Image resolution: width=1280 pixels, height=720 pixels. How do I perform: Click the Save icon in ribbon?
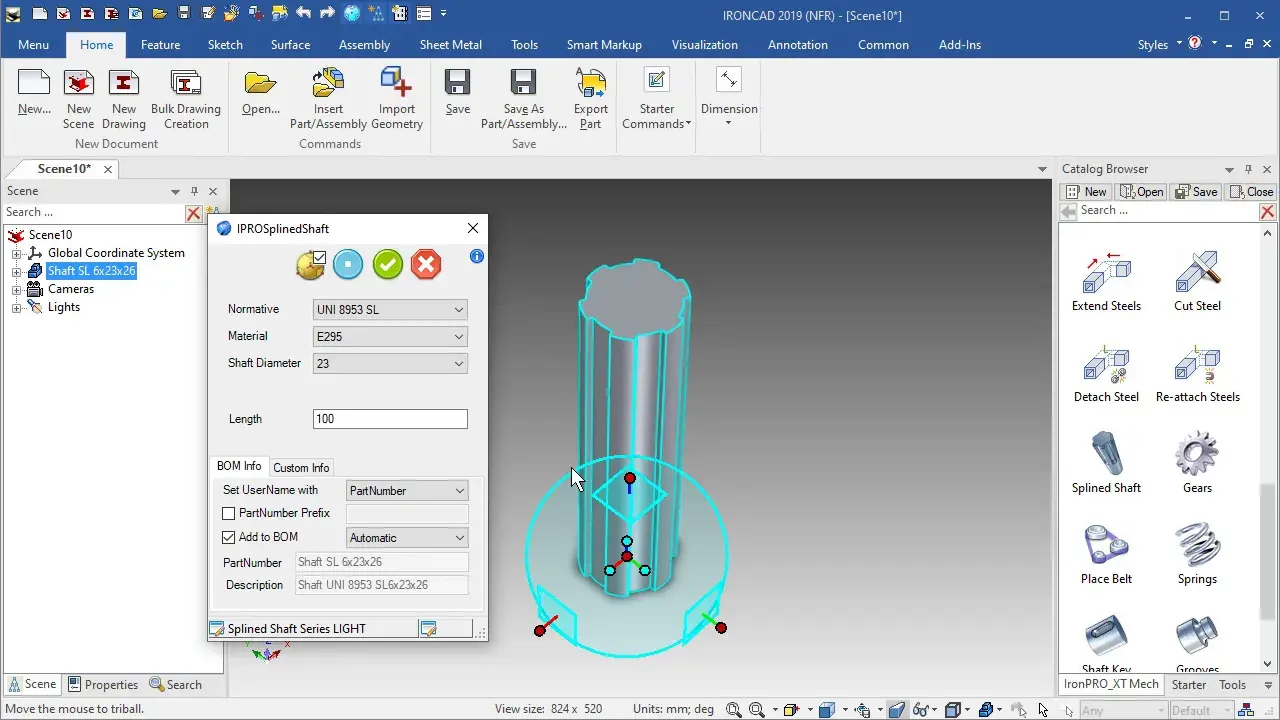[458, 93]
